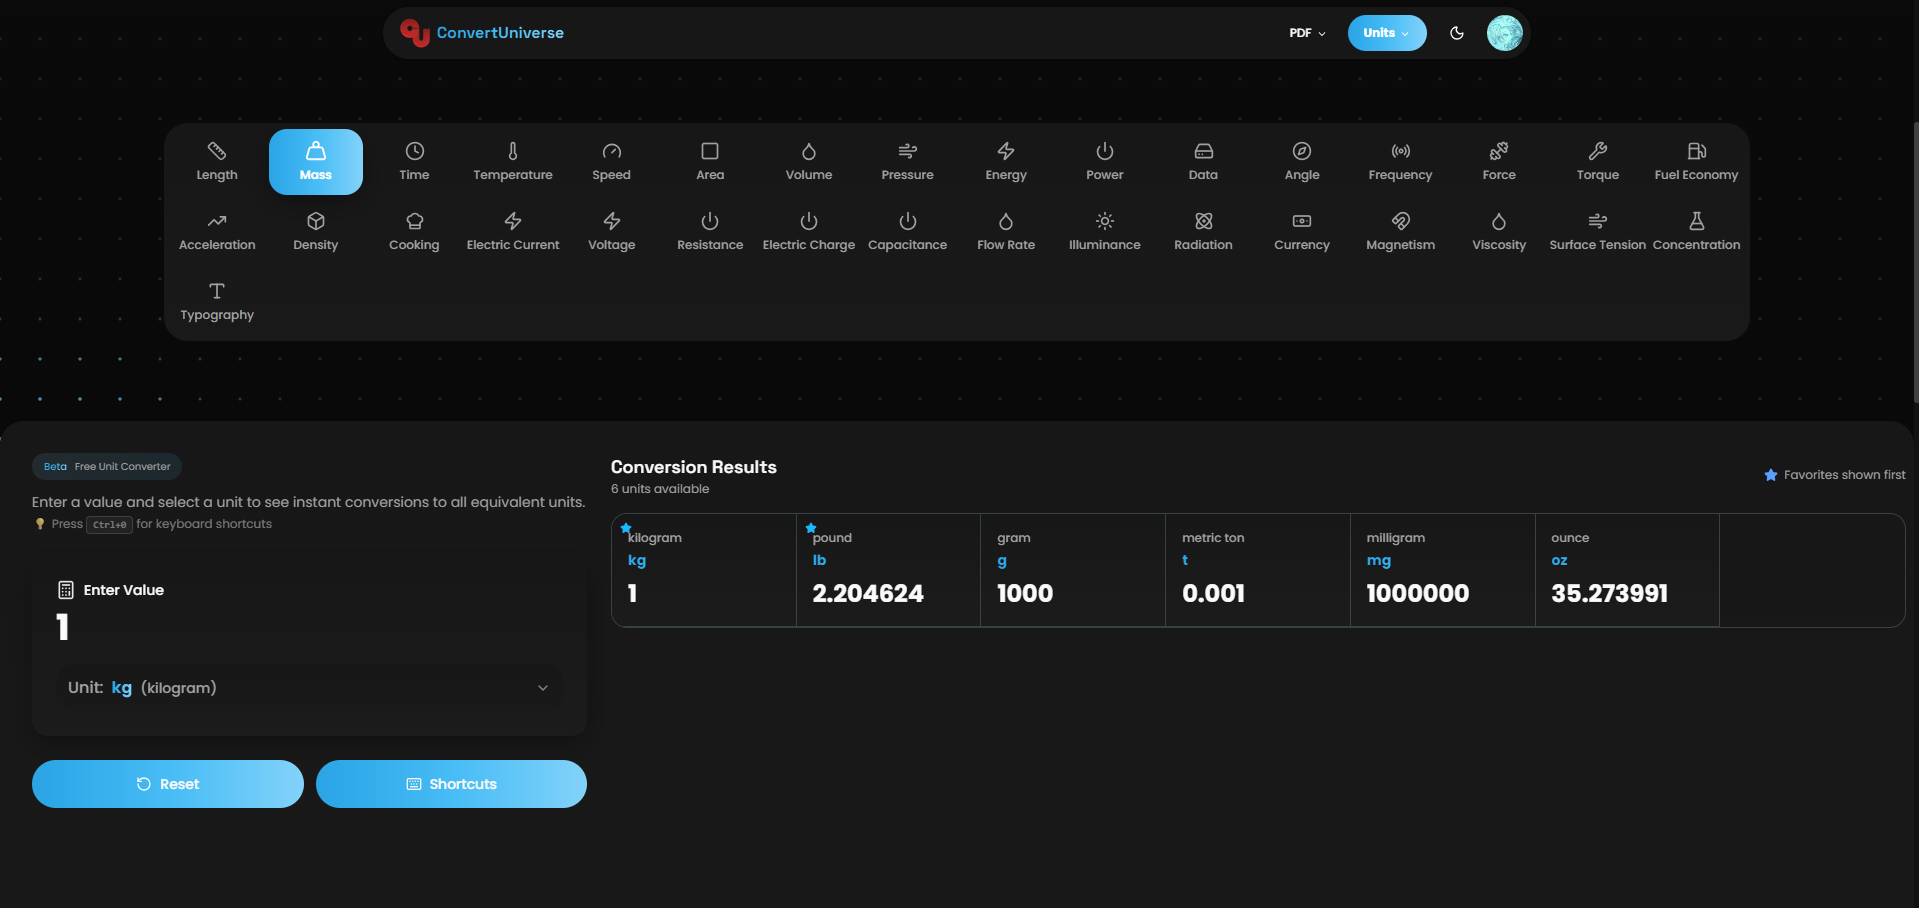Open the Data storage category
Viewport: 1919px width, 908px height.
click(1203, 161)
